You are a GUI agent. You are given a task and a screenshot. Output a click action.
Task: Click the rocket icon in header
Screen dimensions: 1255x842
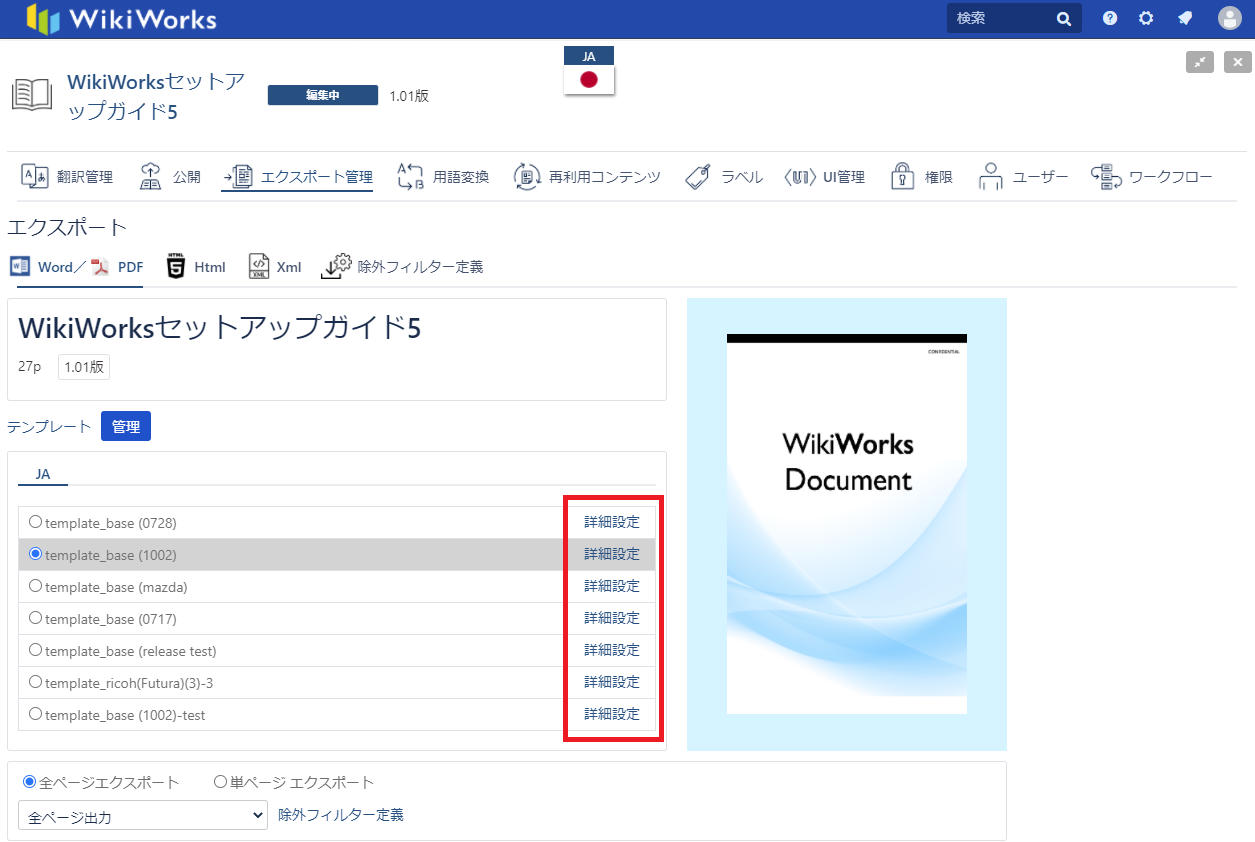[1185, 18]
